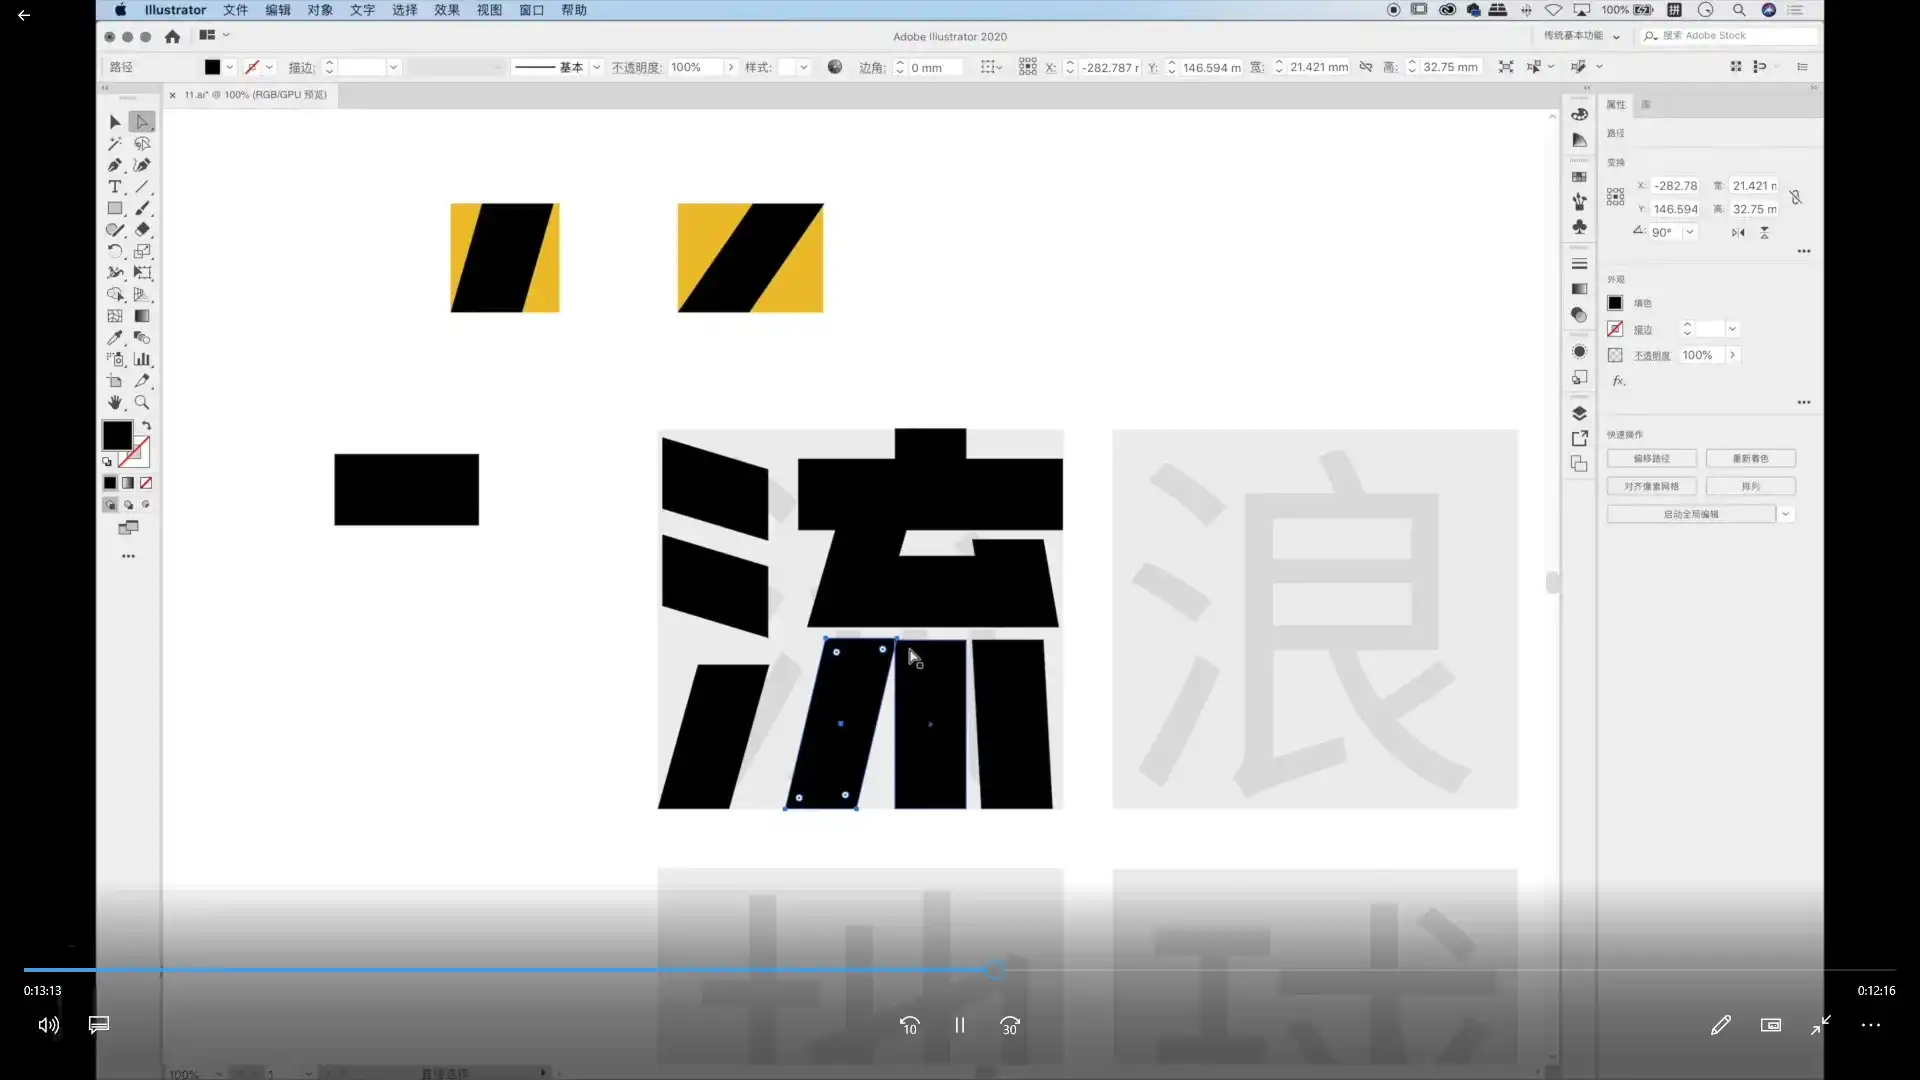1920x1080 pixels.
Task: Select the Rectangle tool
Action: click(113, 208)
